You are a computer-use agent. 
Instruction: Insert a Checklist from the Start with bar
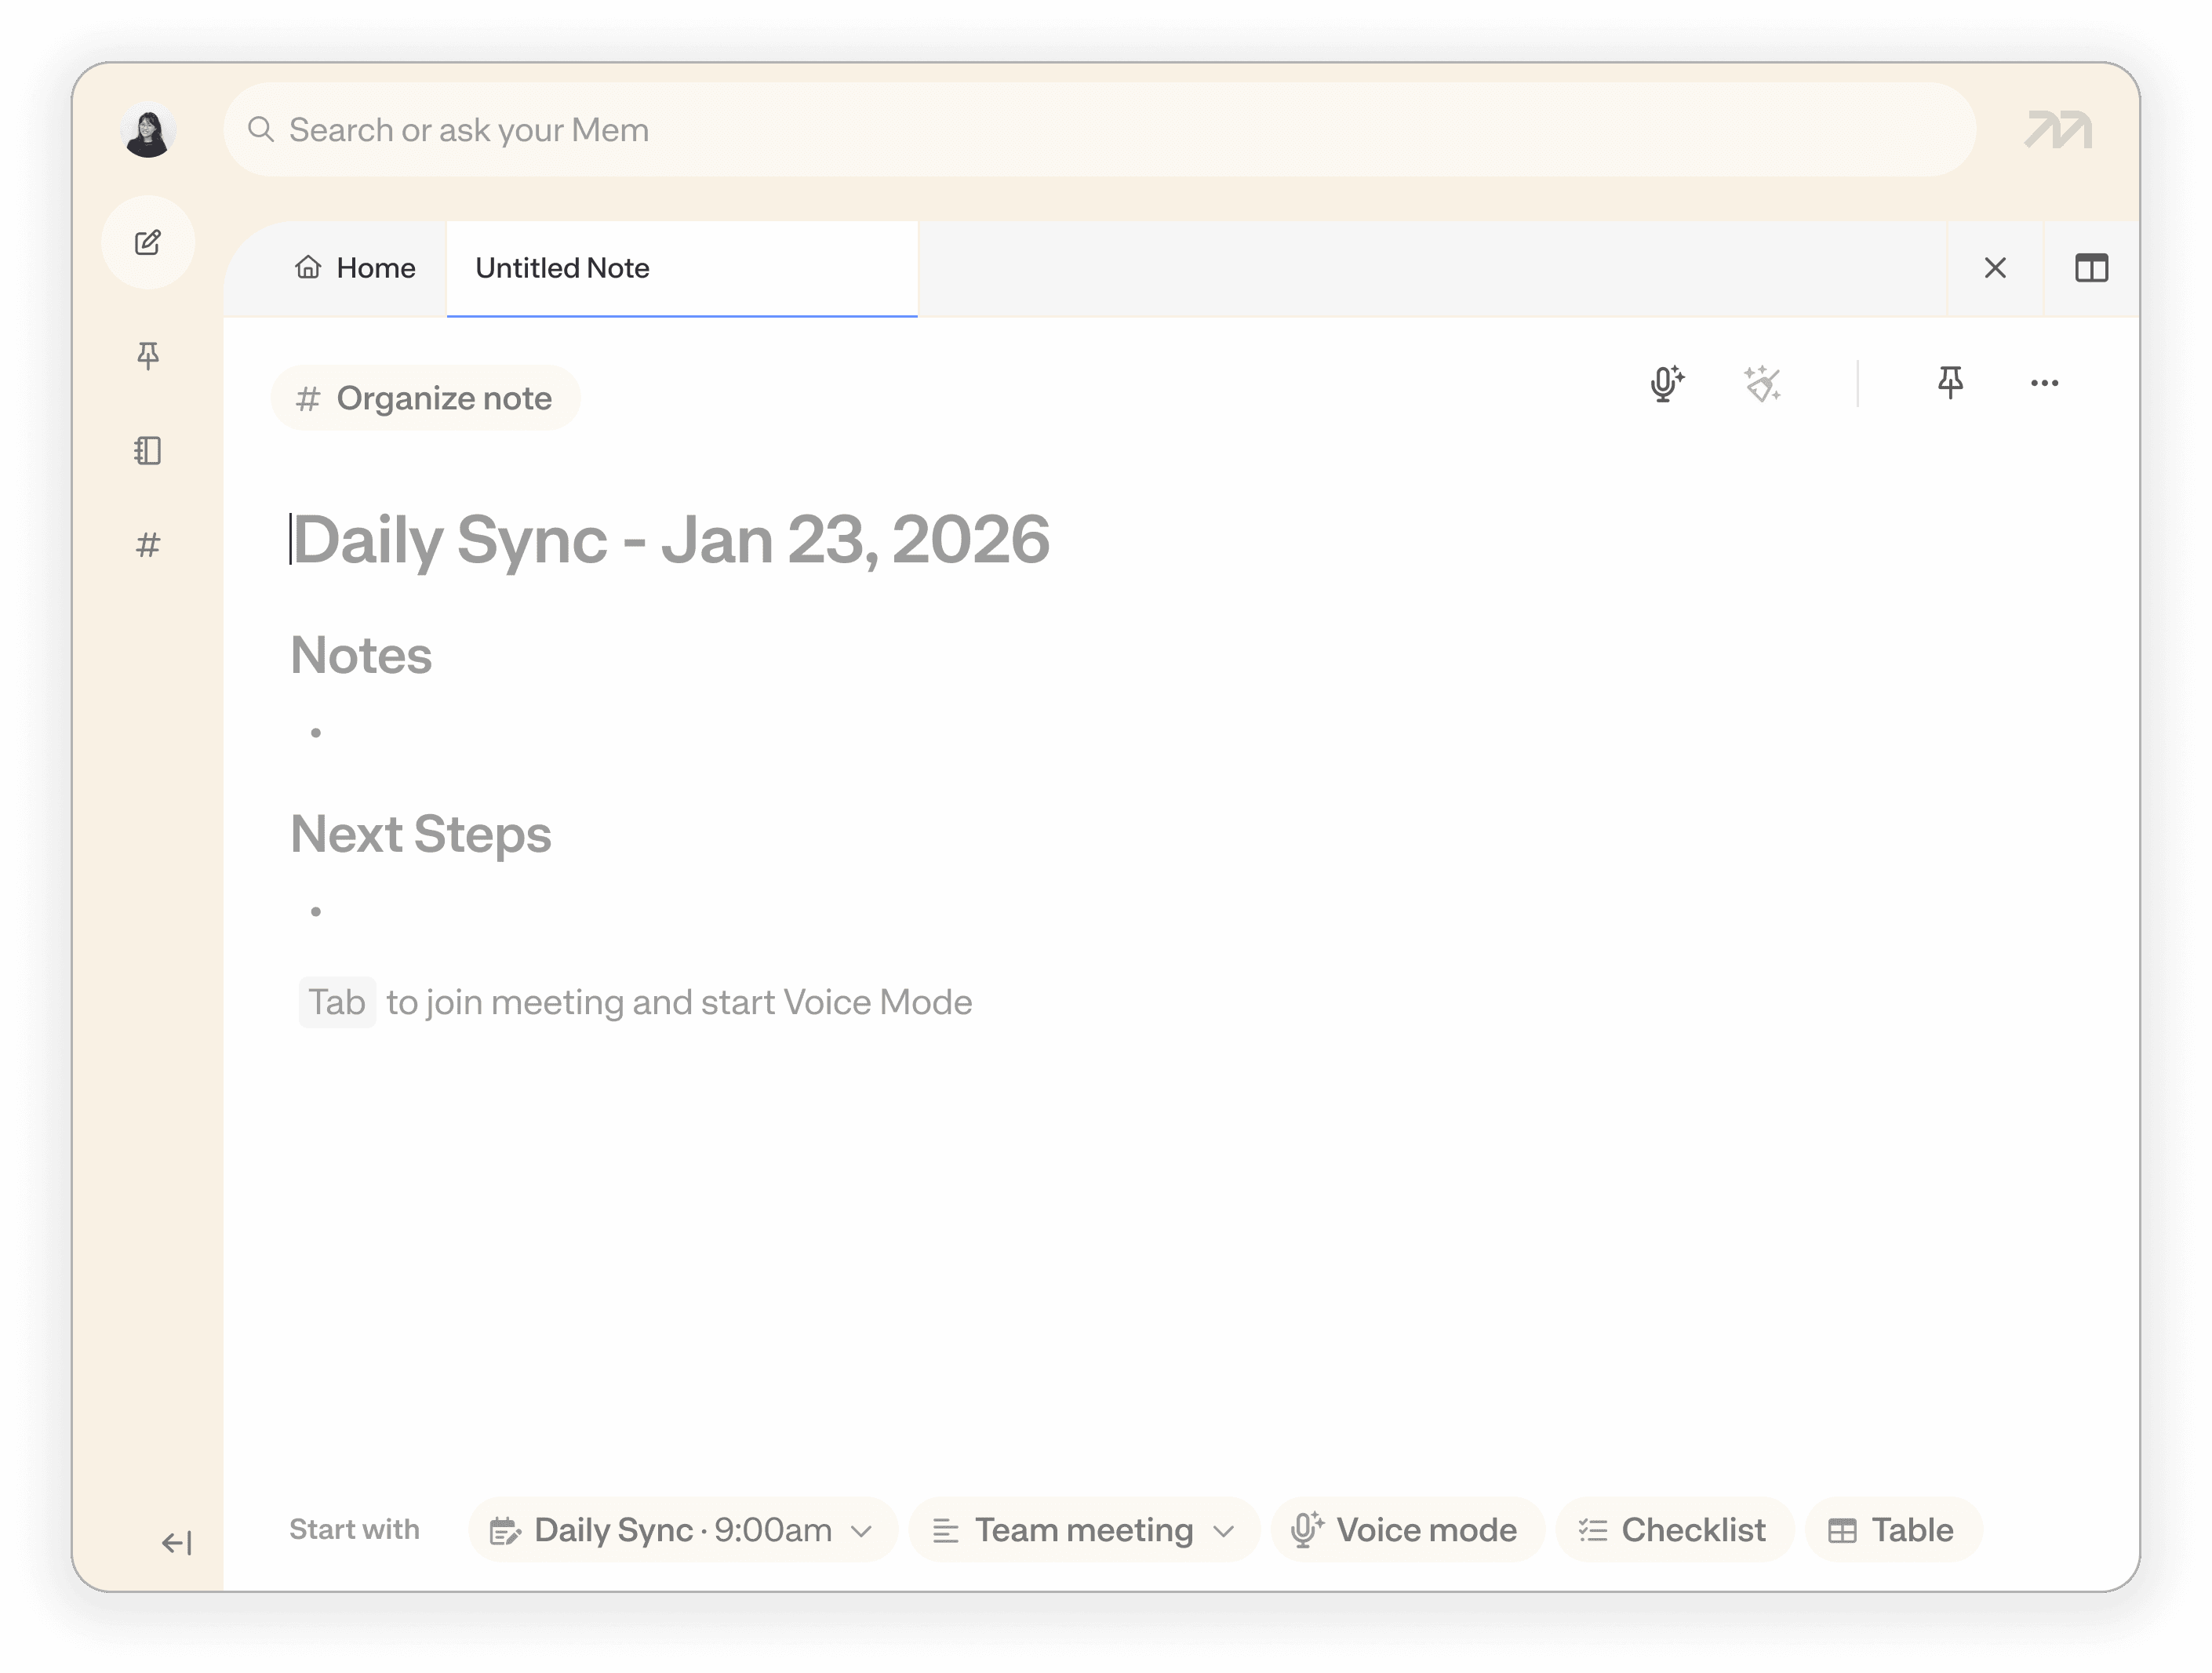[1673, 1530]
